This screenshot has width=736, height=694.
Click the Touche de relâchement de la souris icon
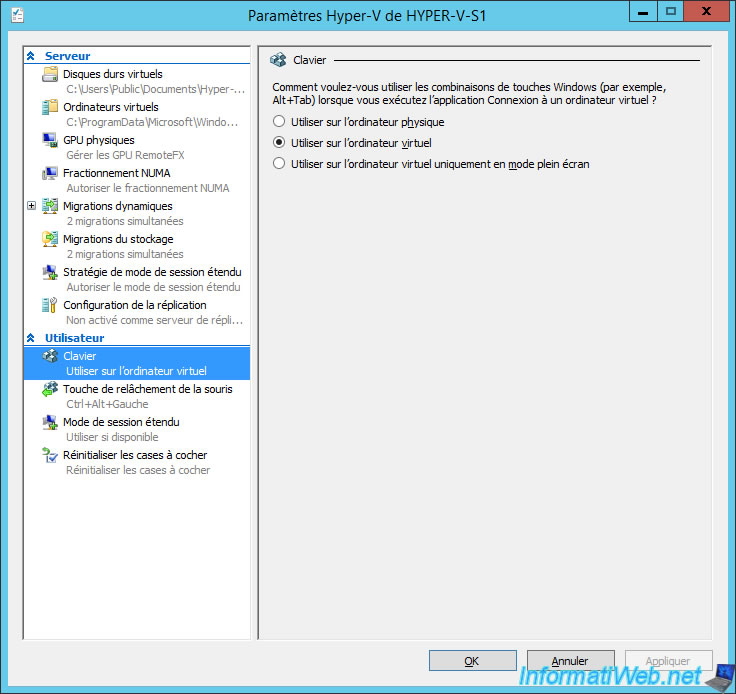coord(50,389)
